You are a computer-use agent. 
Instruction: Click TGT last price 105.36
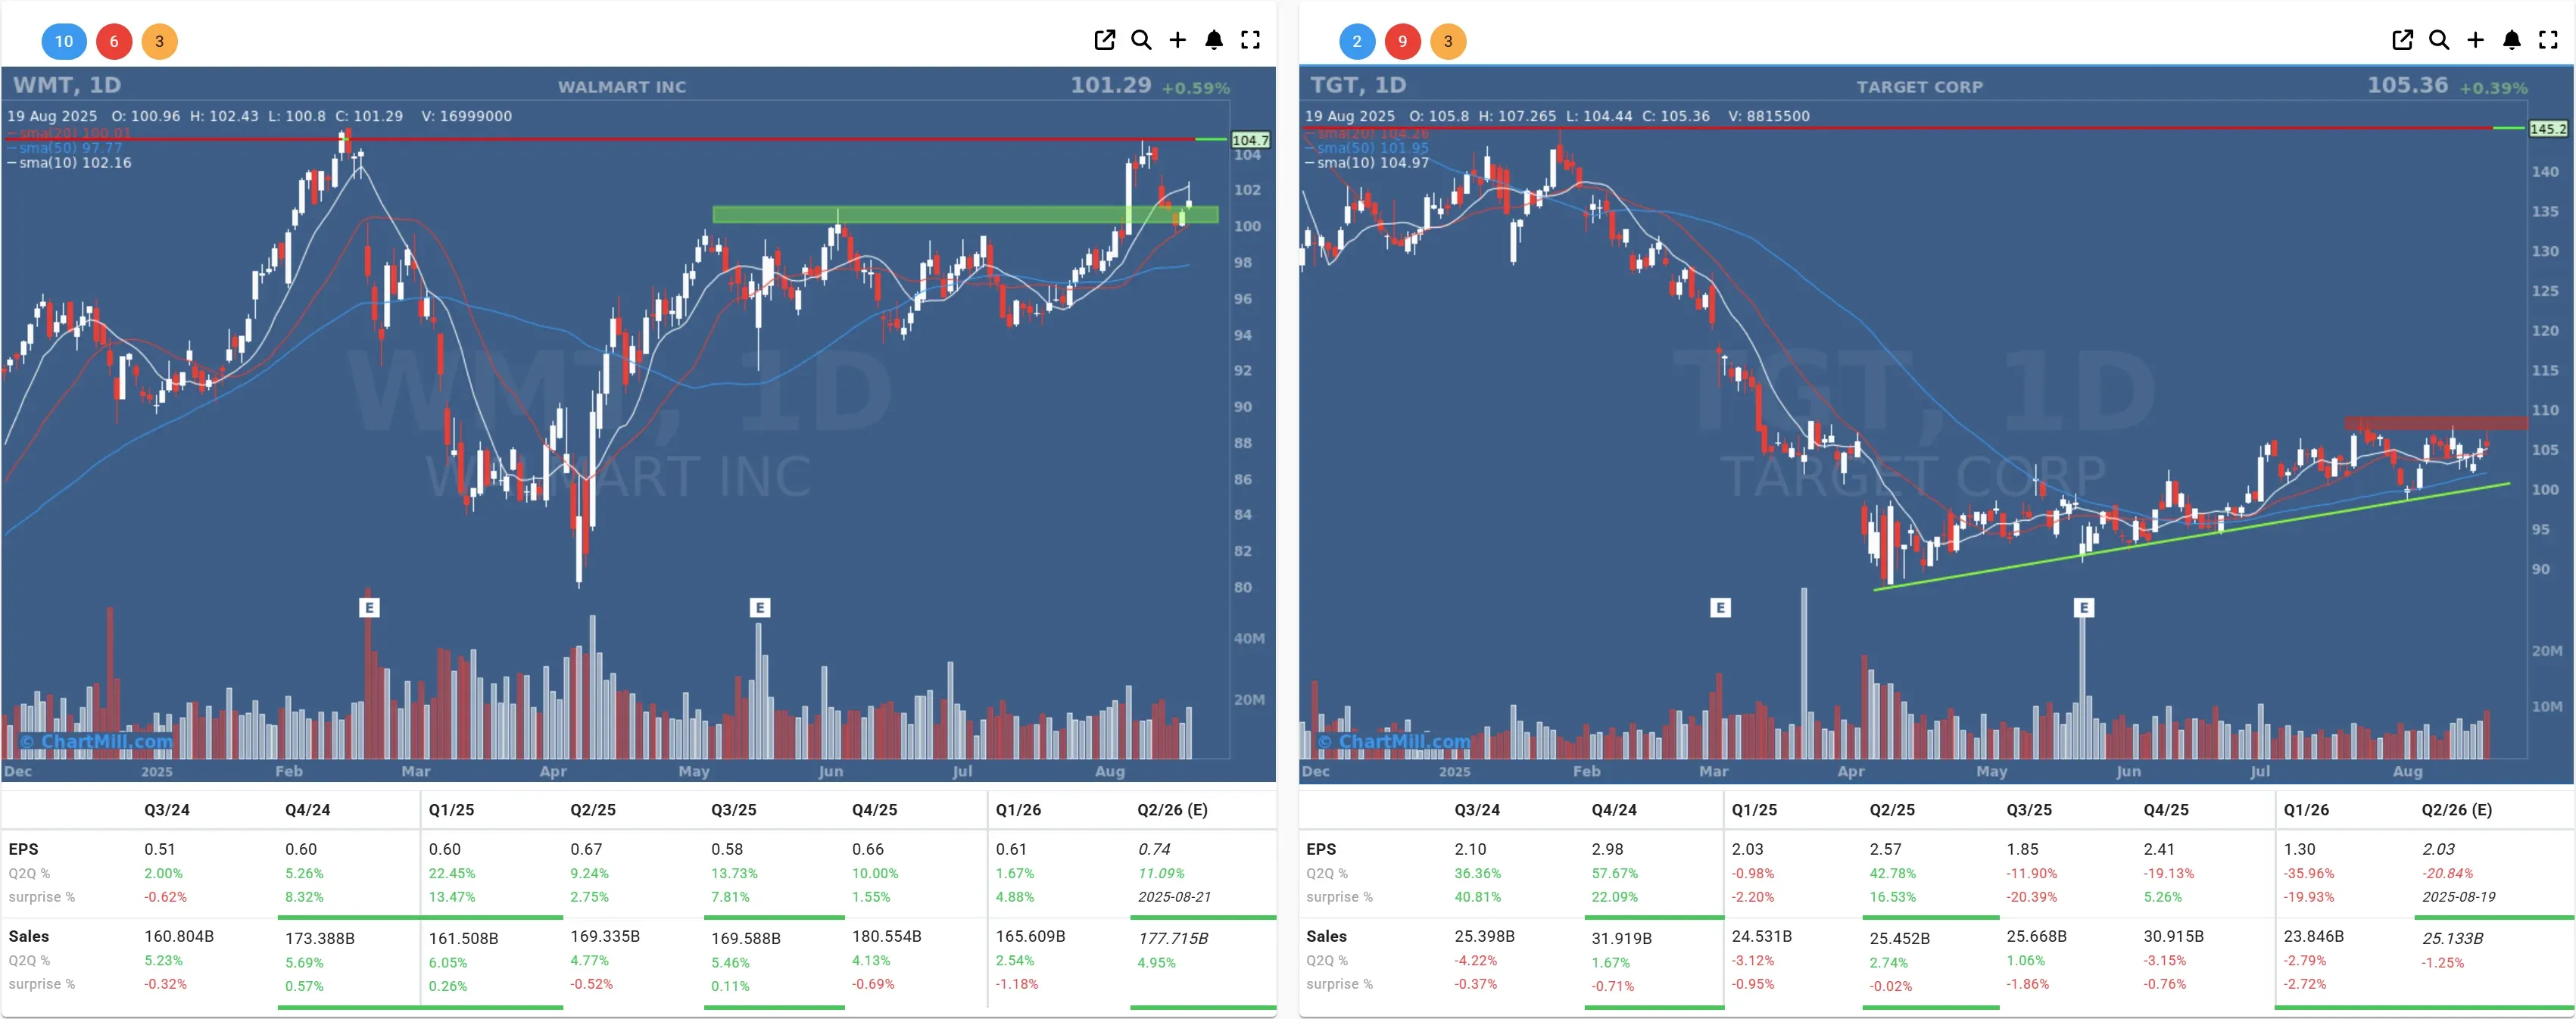pyautogui.click(x=2407, y=85)
